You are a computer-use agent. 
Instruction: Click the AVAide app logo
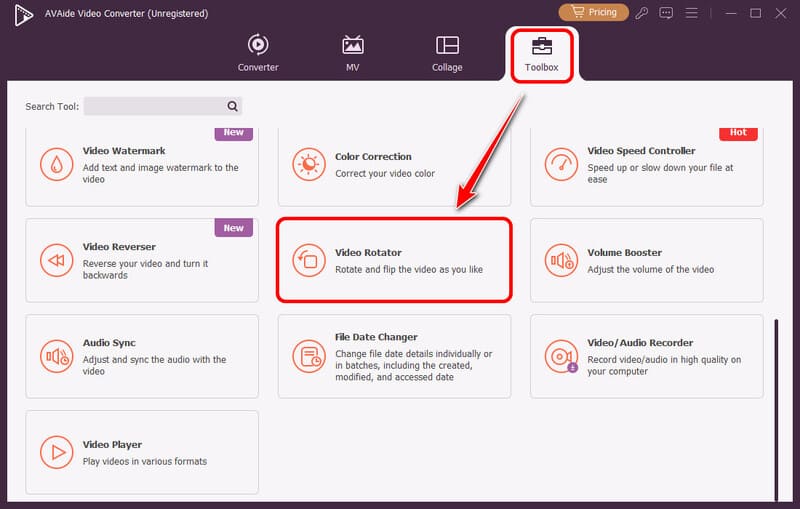pos(23,14)
